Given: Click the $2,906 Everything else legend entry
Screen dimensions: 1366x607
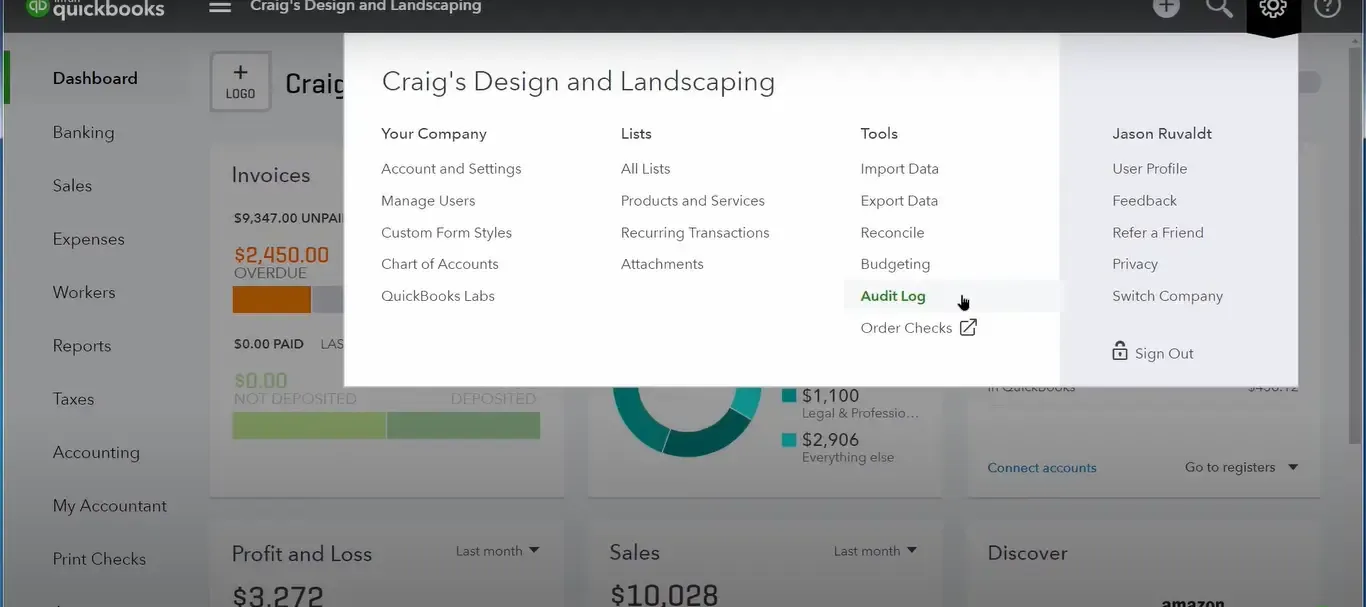Looking at the screenshot, I should pyautogui.click(x=839, y=447).
